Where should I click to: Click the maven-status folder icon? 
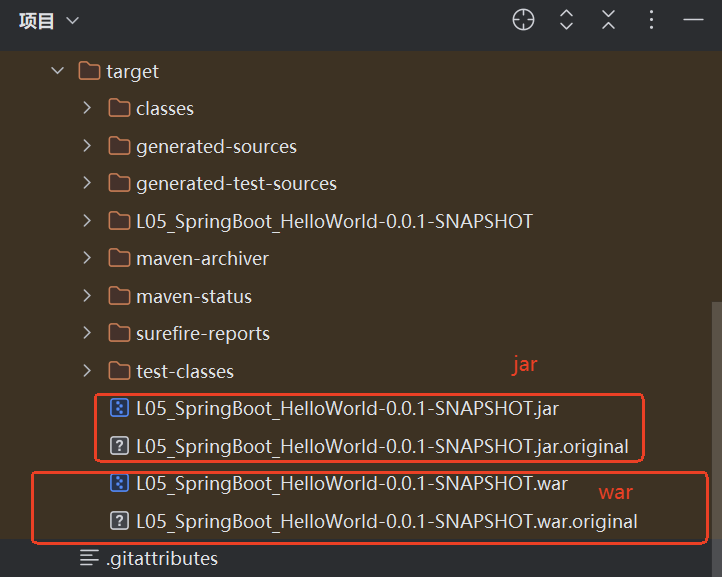[x=119, y=296]
